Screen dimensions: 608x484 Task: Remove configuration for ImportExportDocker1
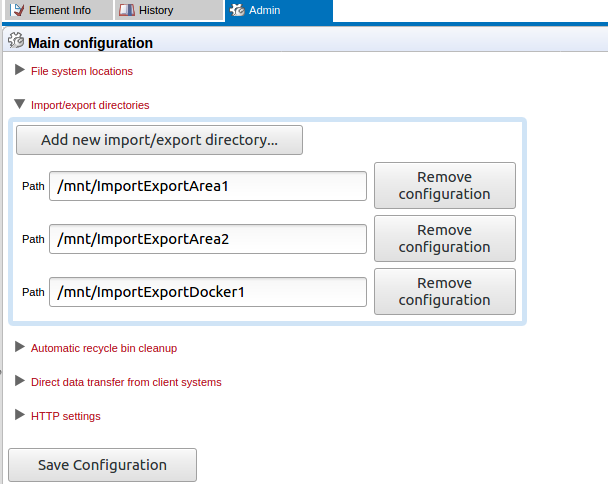[x=445, y=292]
